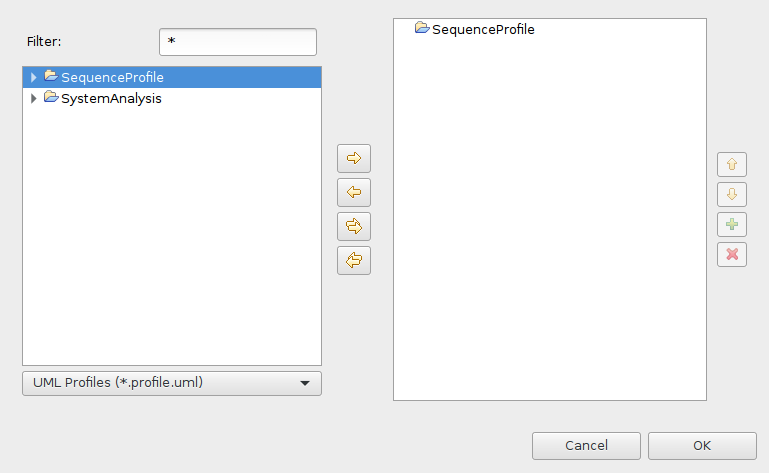Click SequenceProfile folder icon in right pane

[422, 27]
